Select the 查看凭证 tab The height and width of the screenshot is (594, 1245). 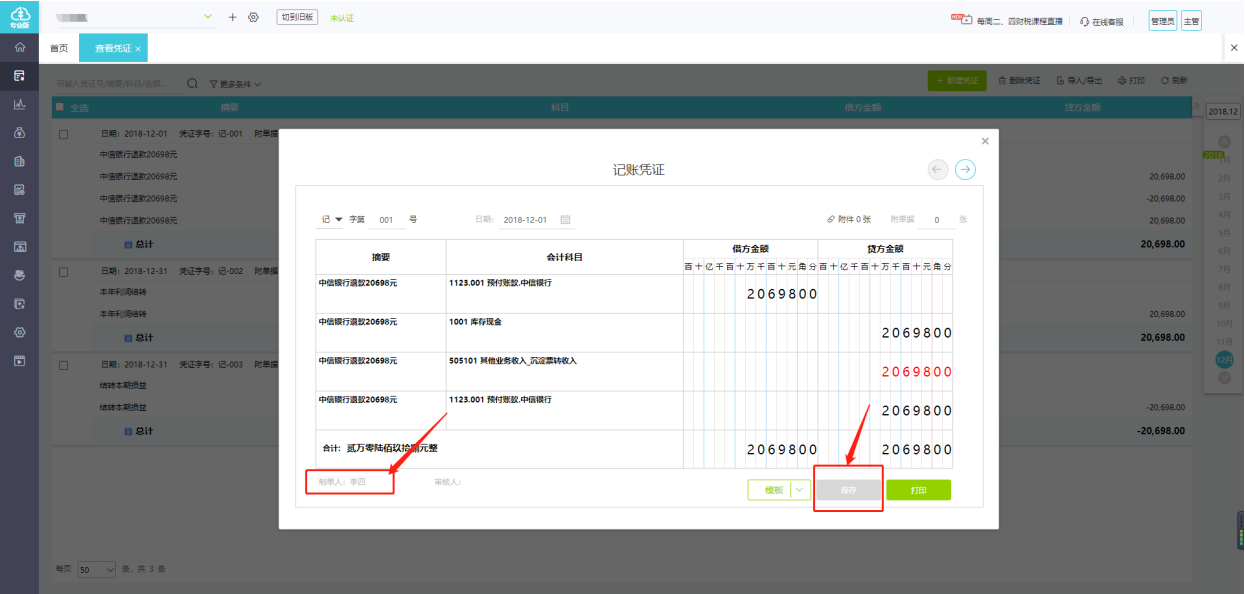(113, 48)
